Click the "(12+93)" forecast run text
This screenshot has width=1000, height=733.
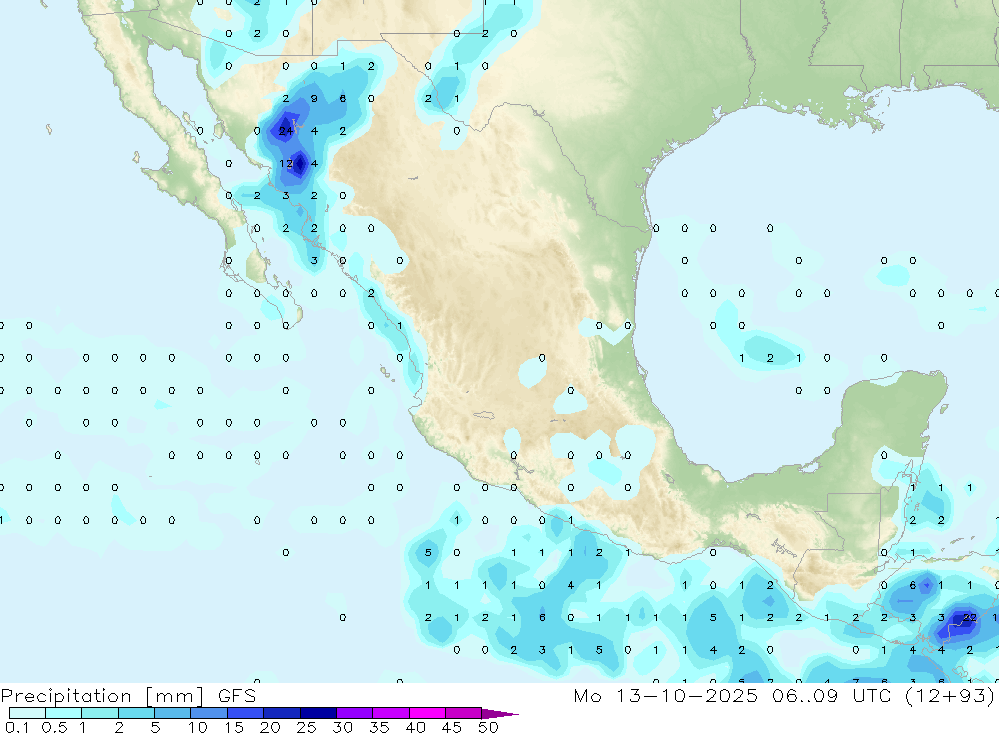pos(950,695)
